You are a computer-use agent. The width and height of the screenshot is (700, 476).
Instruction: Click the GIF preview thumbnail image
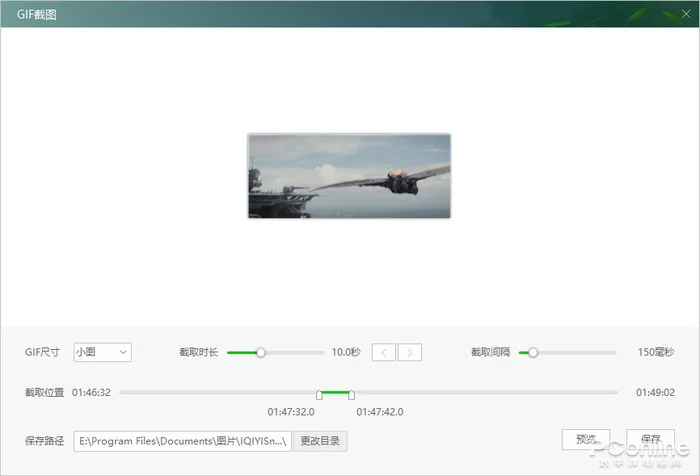click(x=349, y=176)
